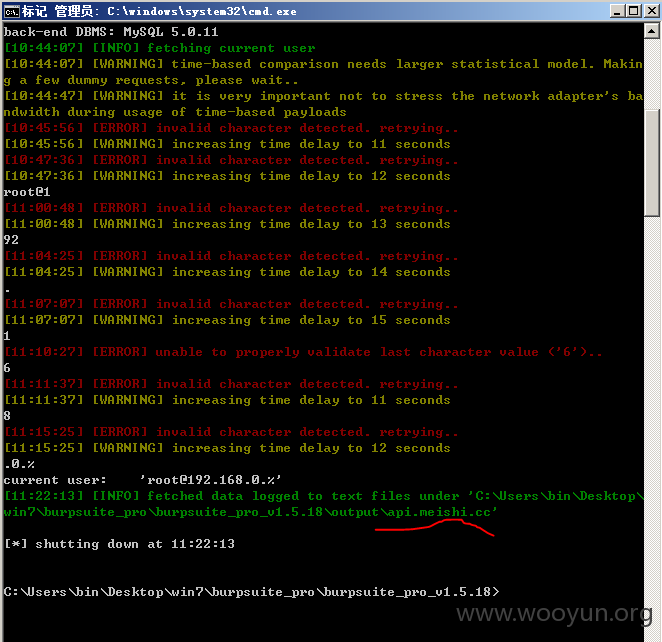Click the 11:00:48 'delay to 13 seconds' line
Screen dimensions: 662x642
pyautogui.click(x=227, y=224)
